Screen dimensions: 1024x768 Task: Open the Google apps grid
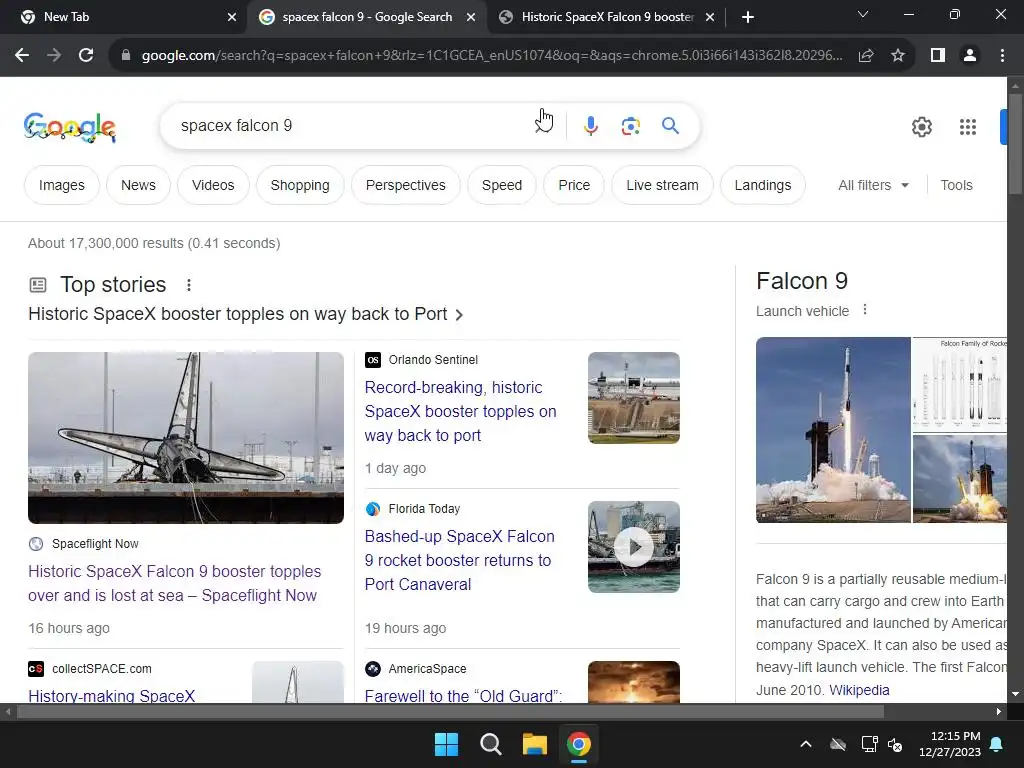[968, 127]
